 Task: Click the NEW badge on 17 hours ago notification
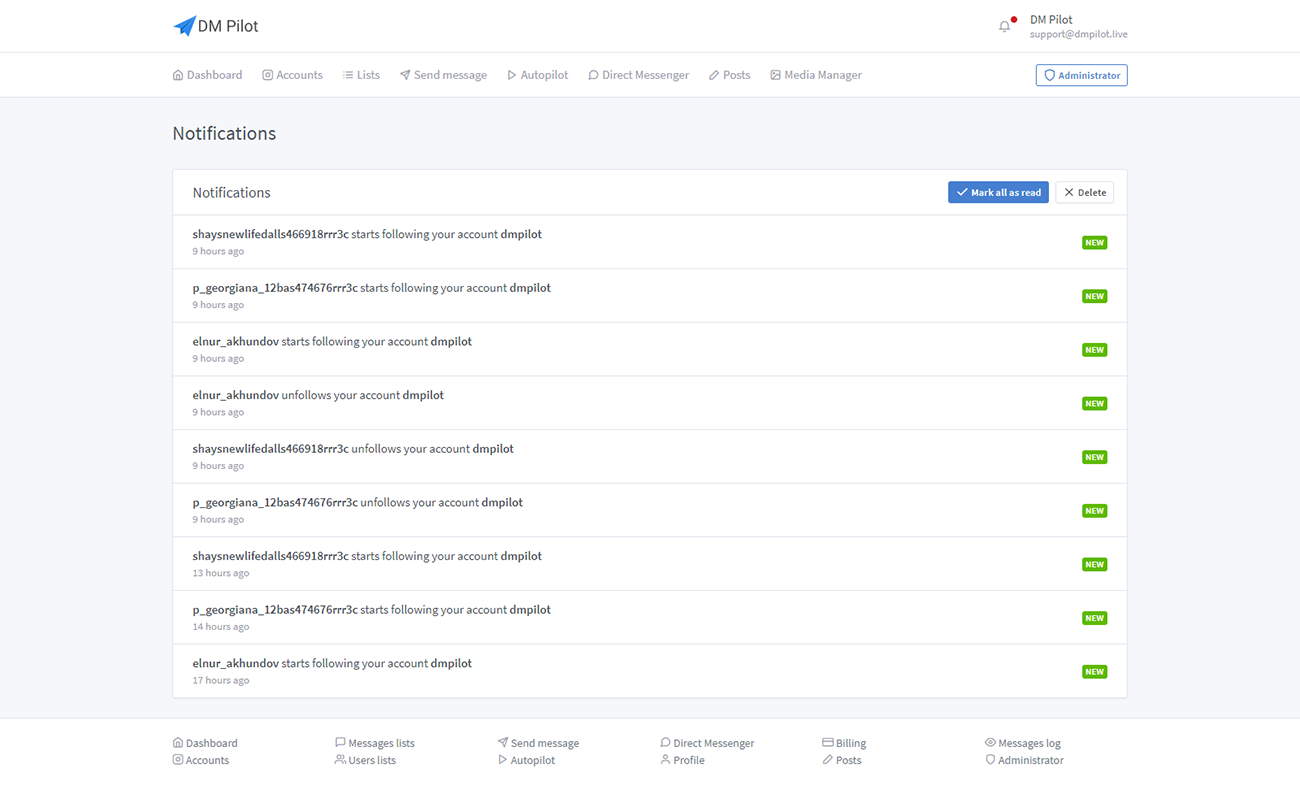click(x=1094, y=671)
